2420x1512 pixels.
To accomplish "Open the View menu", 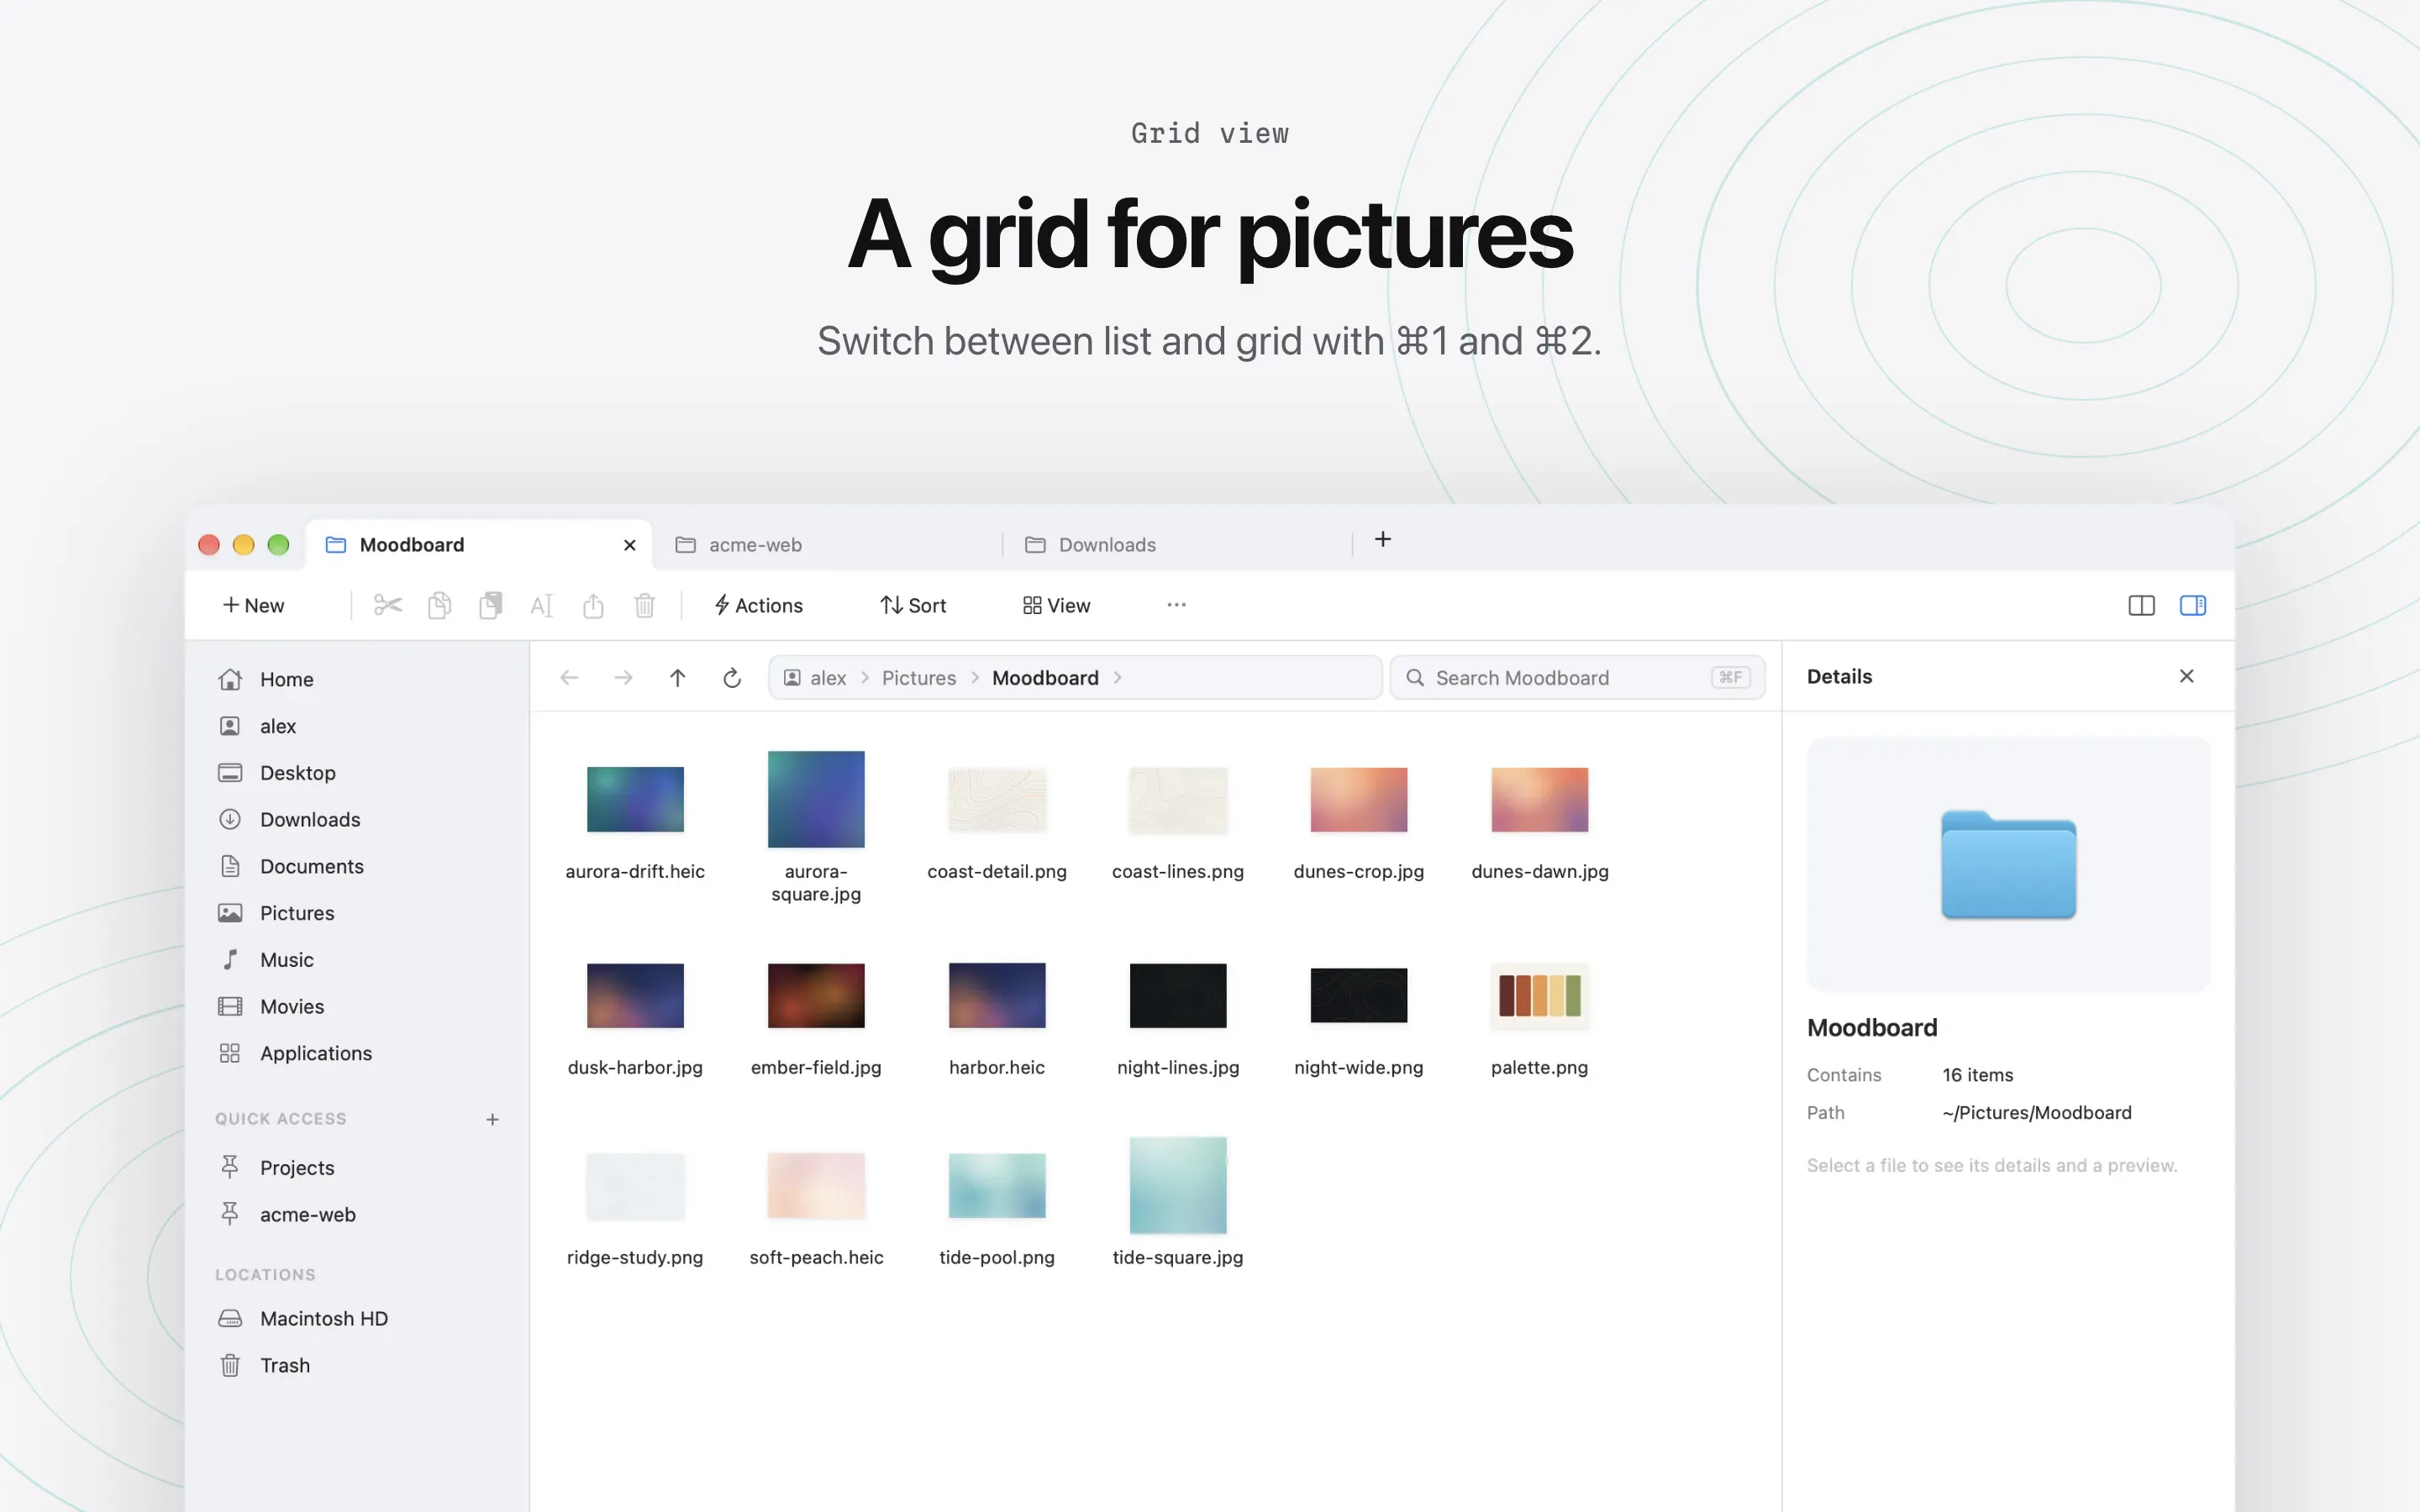I will coord(1057,605).
